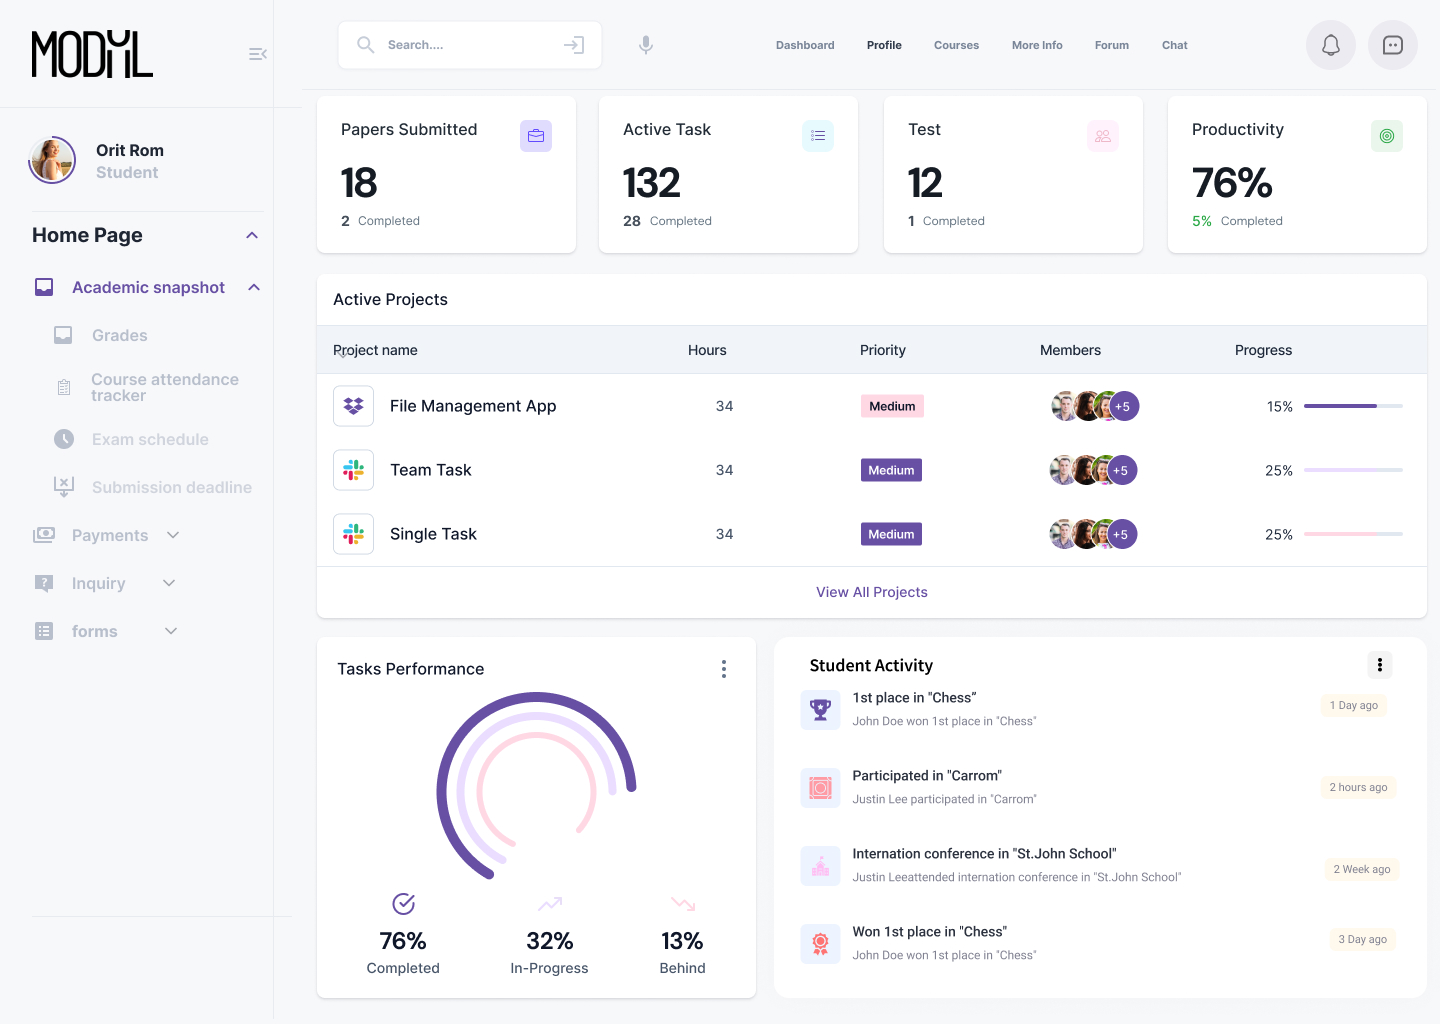Open Student Activity options menu
Screen dimensions: 1440x1024
click(1379, 665)
